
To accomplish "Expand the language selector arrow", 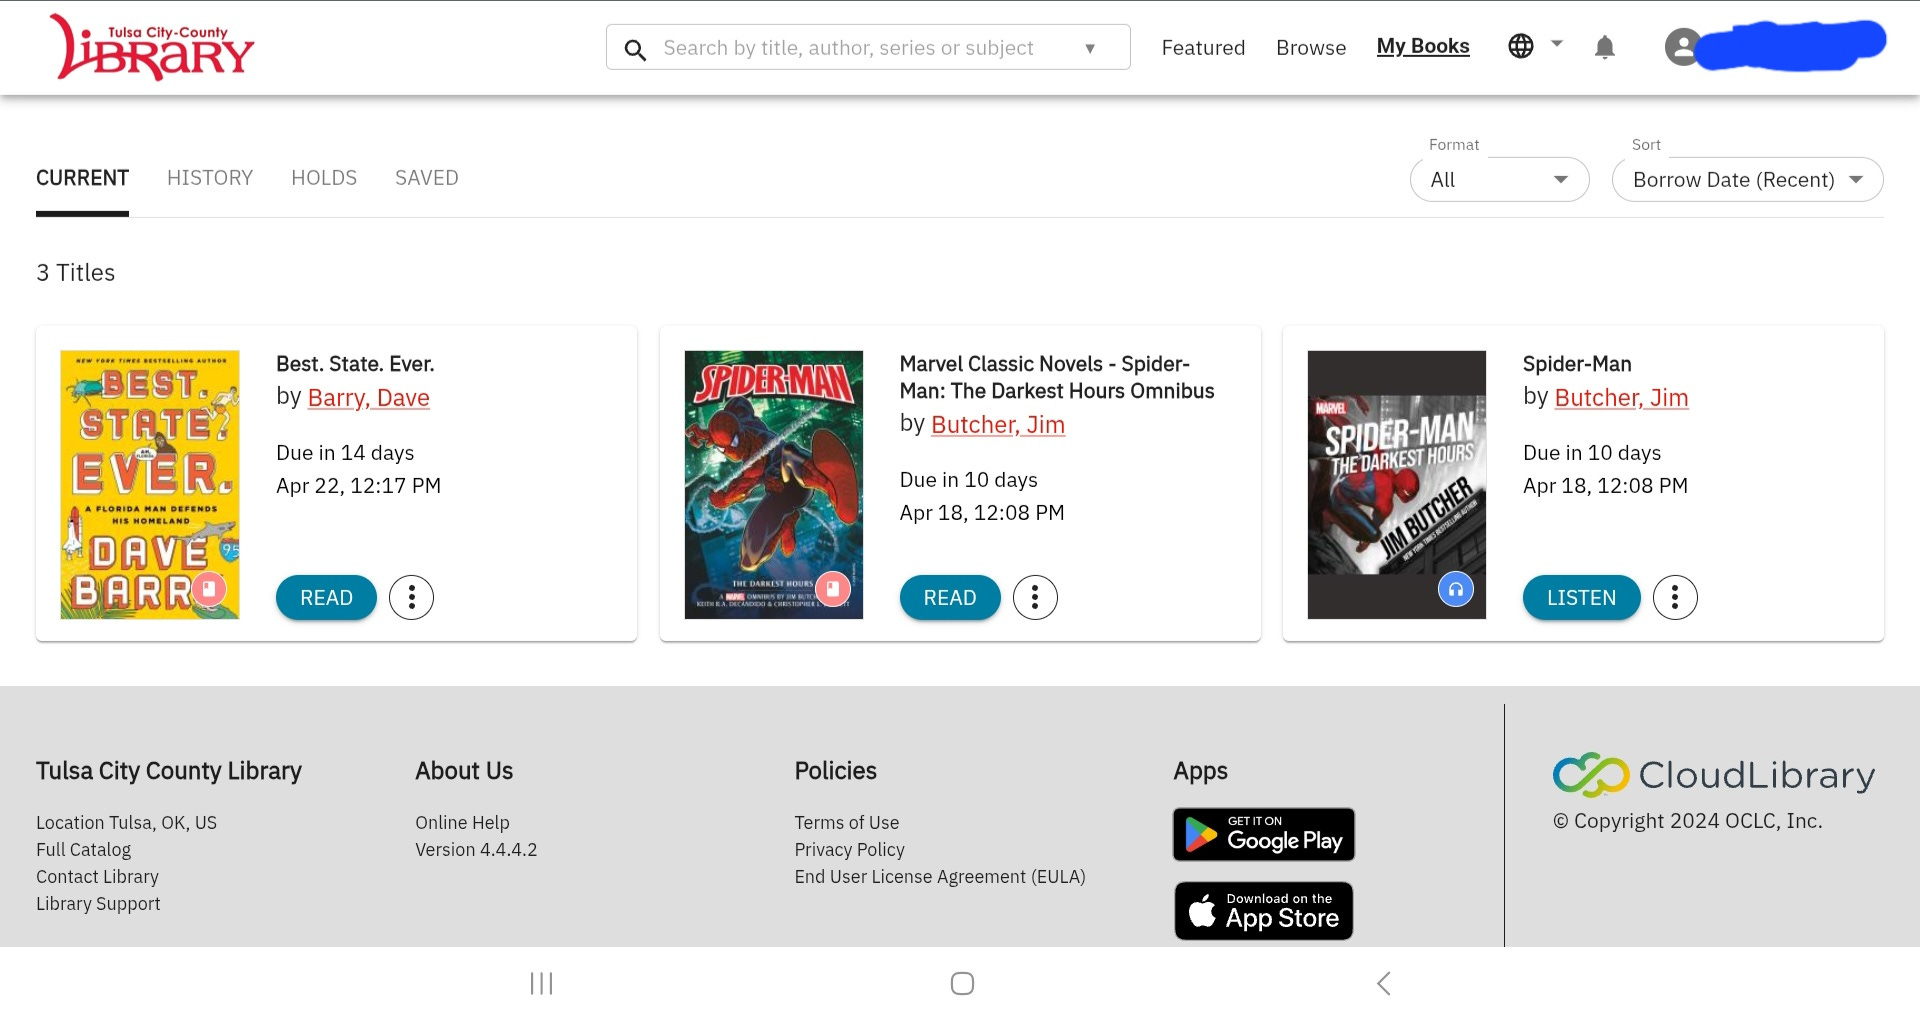I will (x=1556, y=44).
